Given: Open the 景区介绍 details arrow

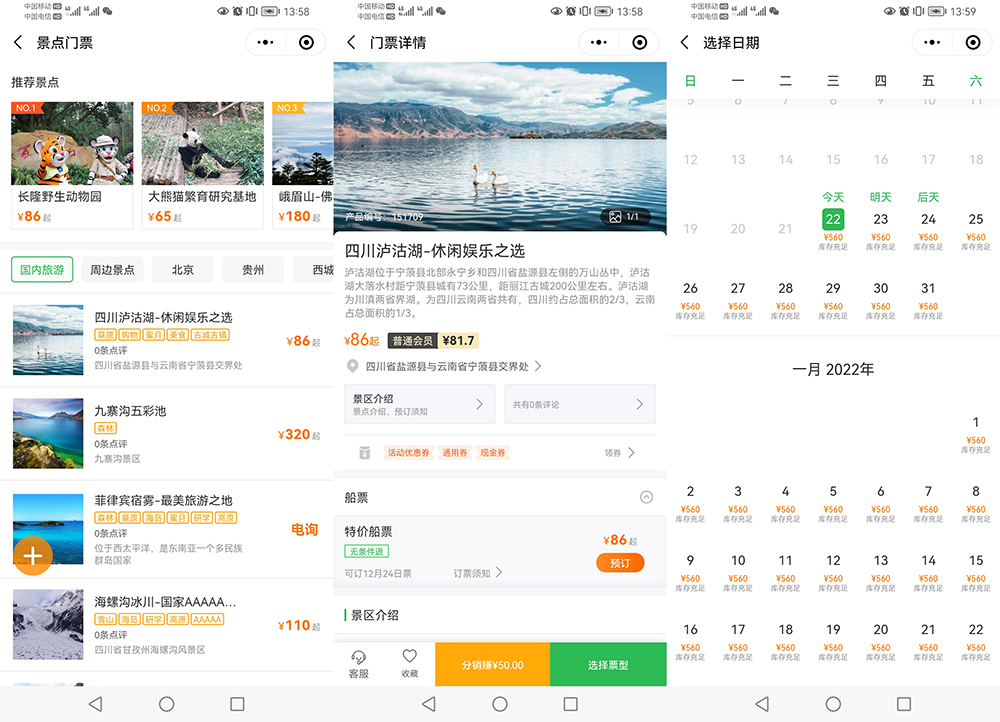Looking at the screenshot, I should pyautogui.click(x=479, y=404).
